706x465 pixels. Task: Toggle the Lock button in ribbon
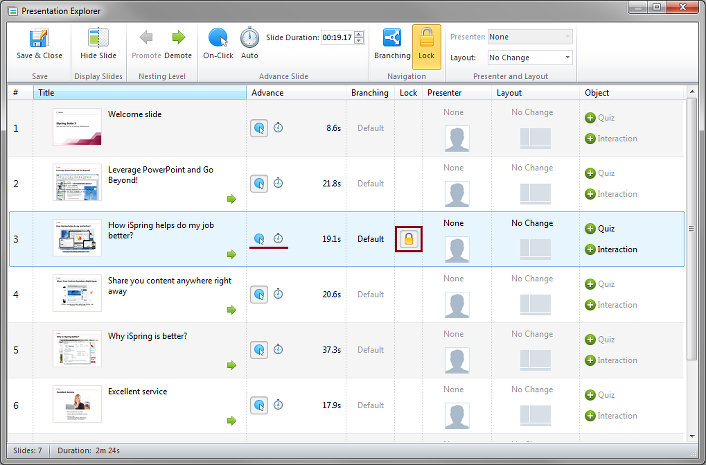(x=426, y=46)
